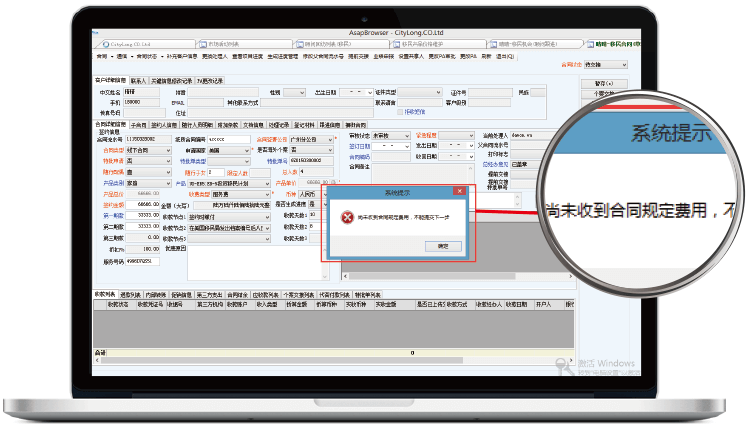Open the 文档信息 tab
The image size is (750, 425).
point(253,125)
